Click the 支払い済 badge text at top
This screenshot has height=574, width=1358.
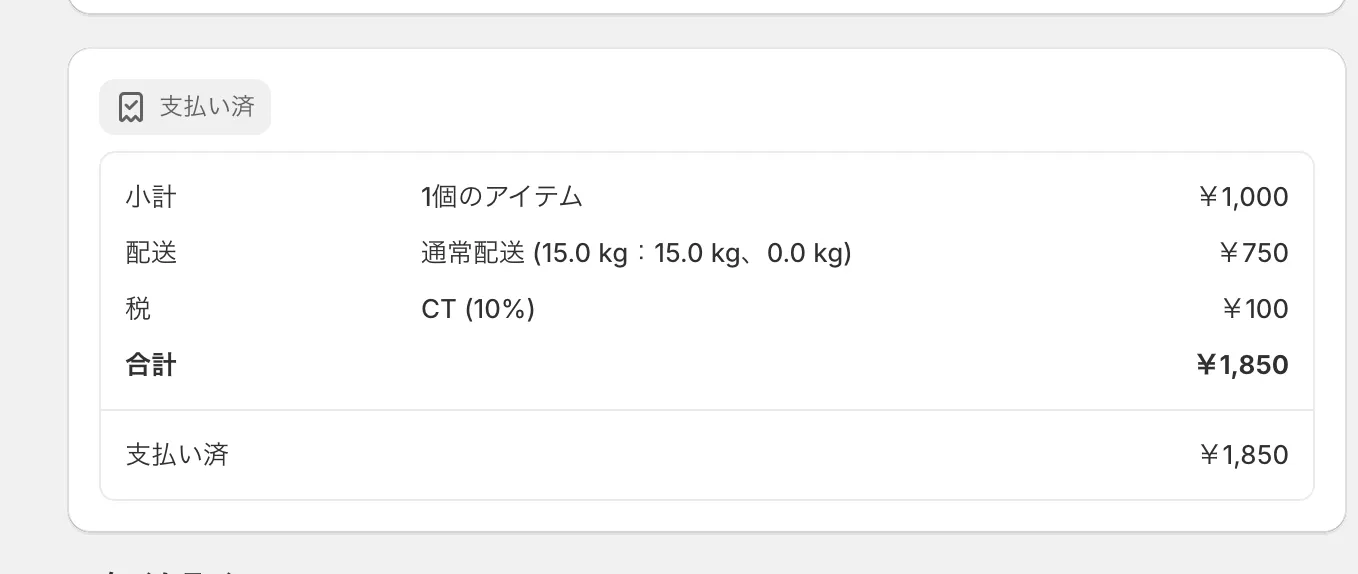(207, 107)
